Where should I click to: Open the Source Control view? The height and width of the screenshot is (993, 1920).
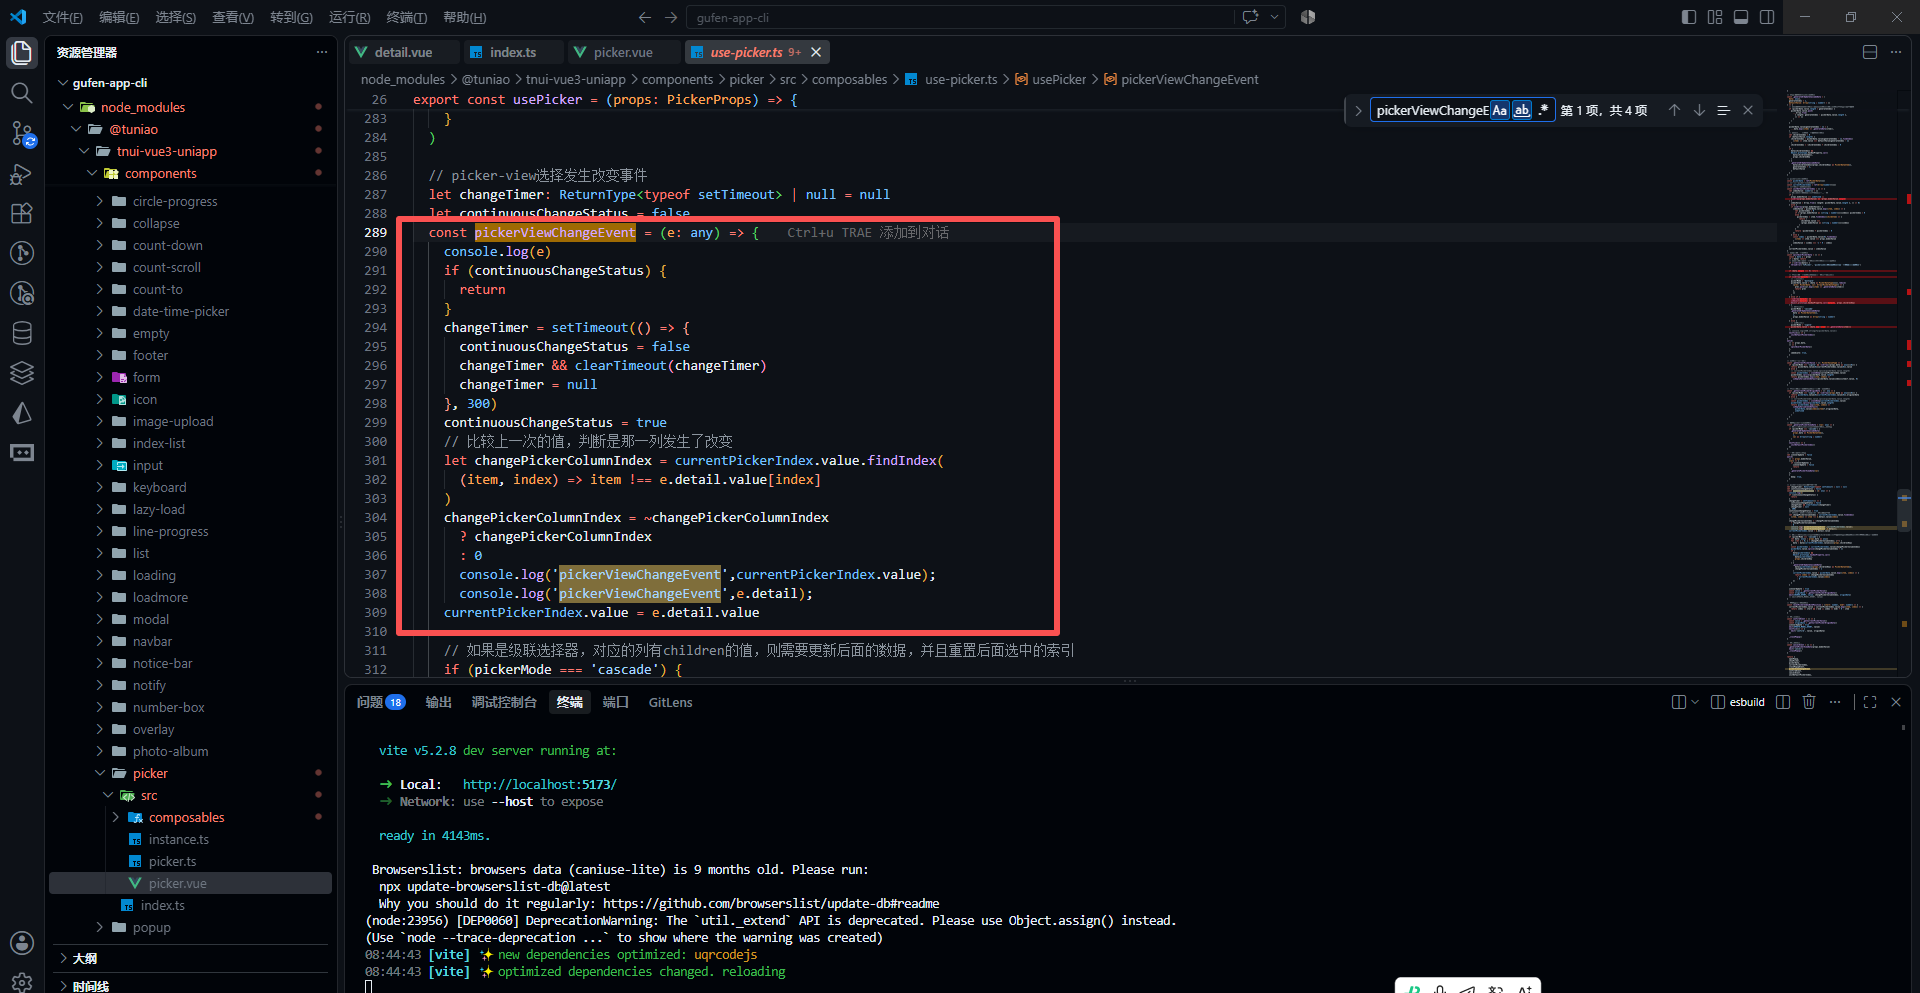(x=22, y=133)
